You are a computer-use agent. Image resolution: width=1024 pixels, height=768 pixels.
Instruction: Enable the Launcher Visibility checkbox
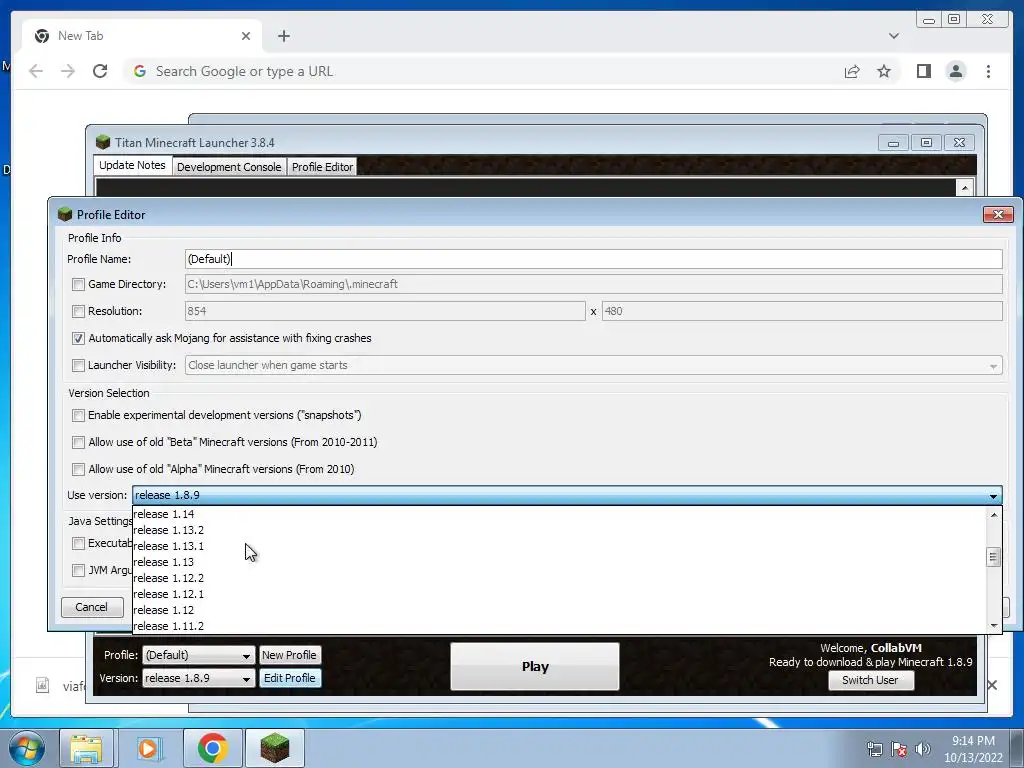tap(78, 365)
